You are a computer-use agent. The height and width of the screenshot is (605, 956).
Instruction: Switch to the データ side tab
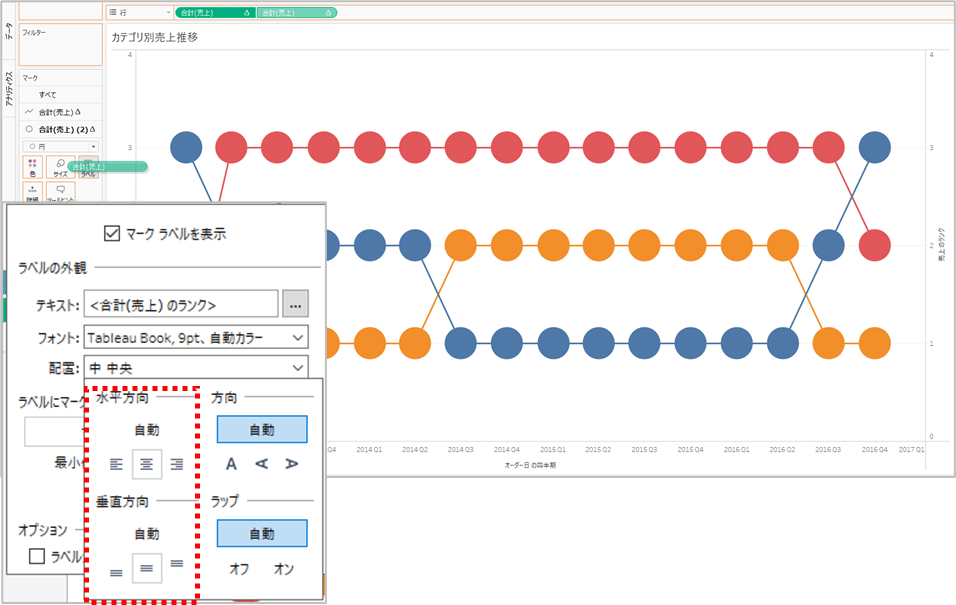tap(9, 32)
